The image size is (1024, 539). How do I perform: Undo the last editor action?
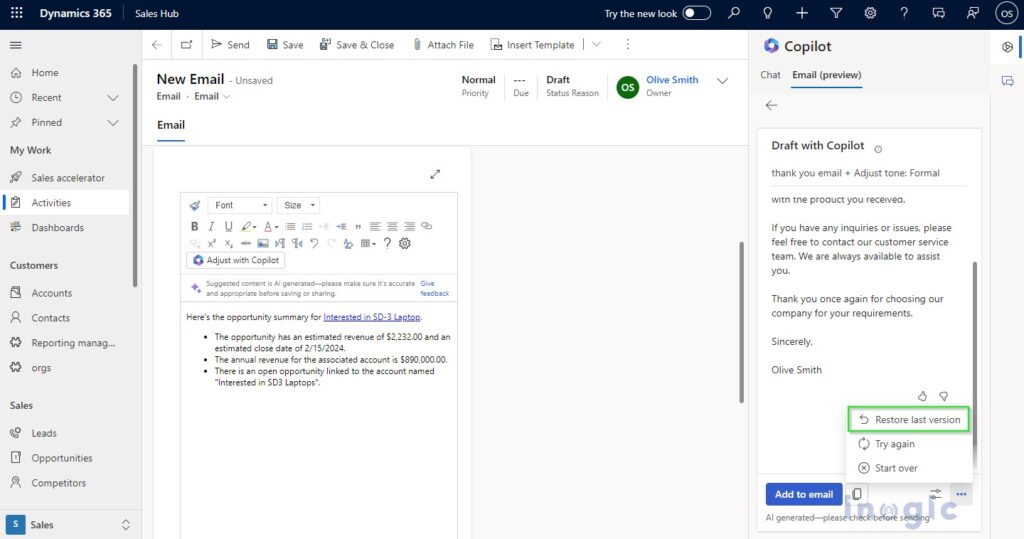(x=314, y=244)
